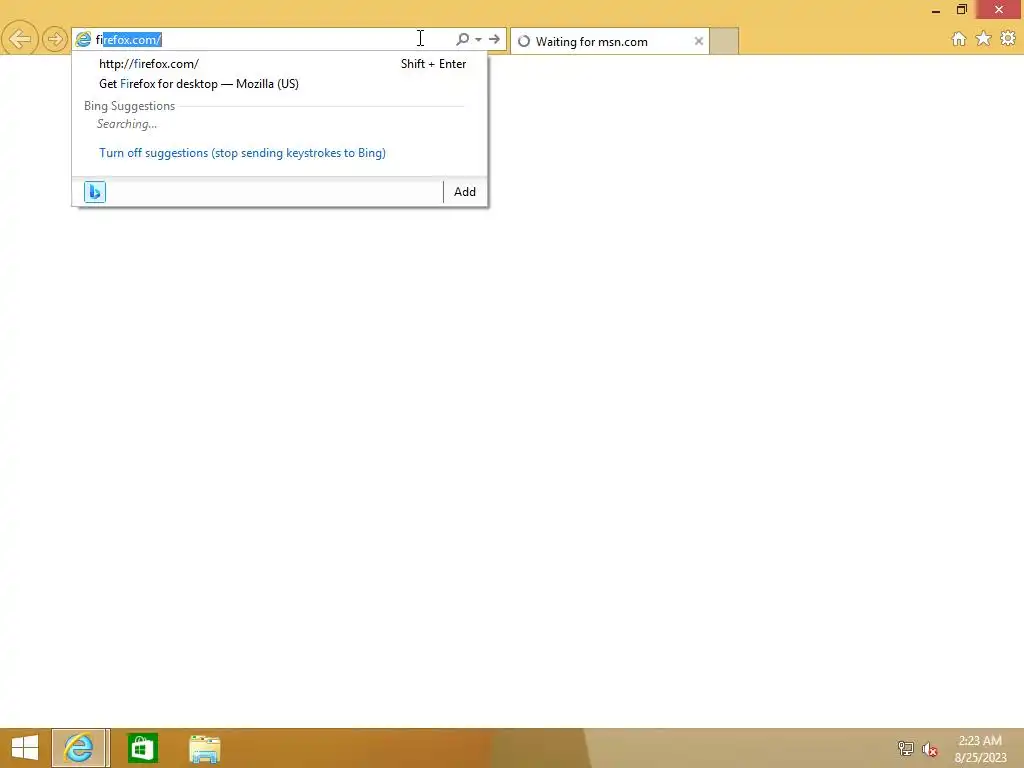Click the network status tray icon
Viewport: 1024px width, 768px height.
(x=906, y=748)
